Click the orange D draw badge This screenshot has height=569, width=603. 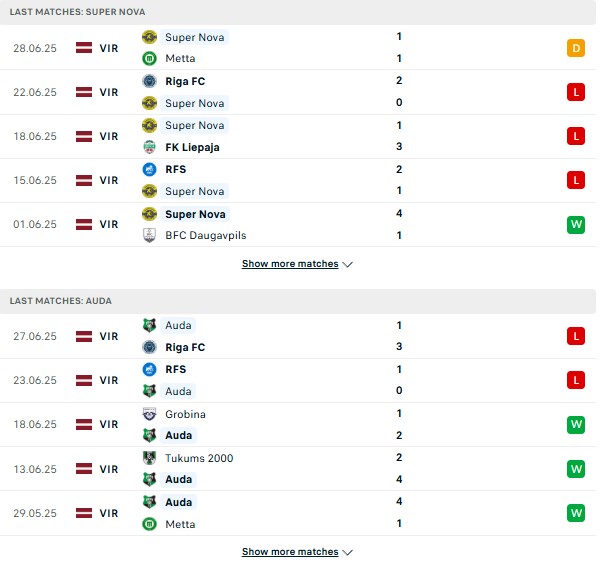pos(576,48)
